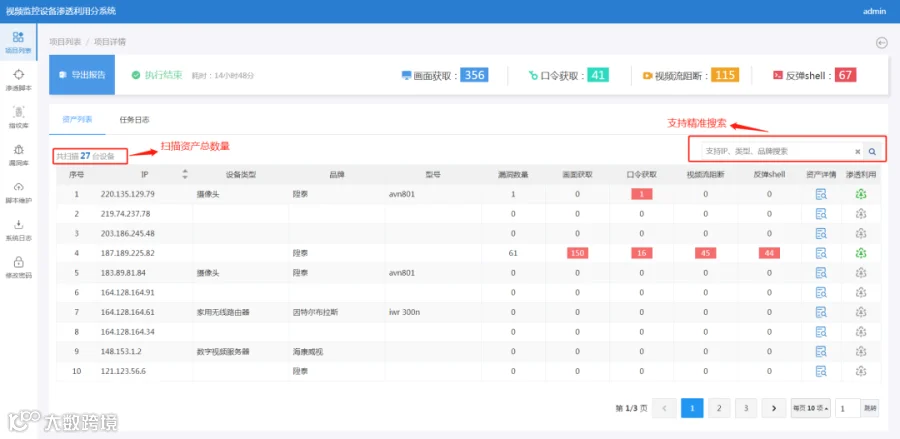
Task: Click the 视频流阻断 115 count
Action: pyautogui.click(x=725, y=75)
